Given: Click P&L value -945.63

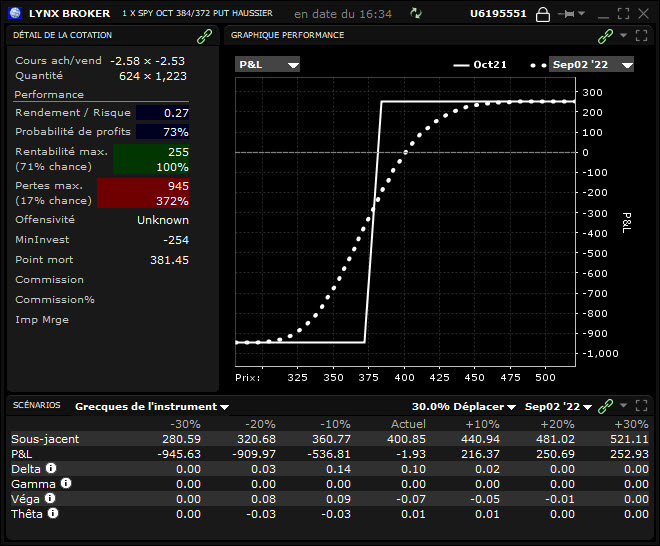Looking at the screenshot, I should [x=179, y=454].
